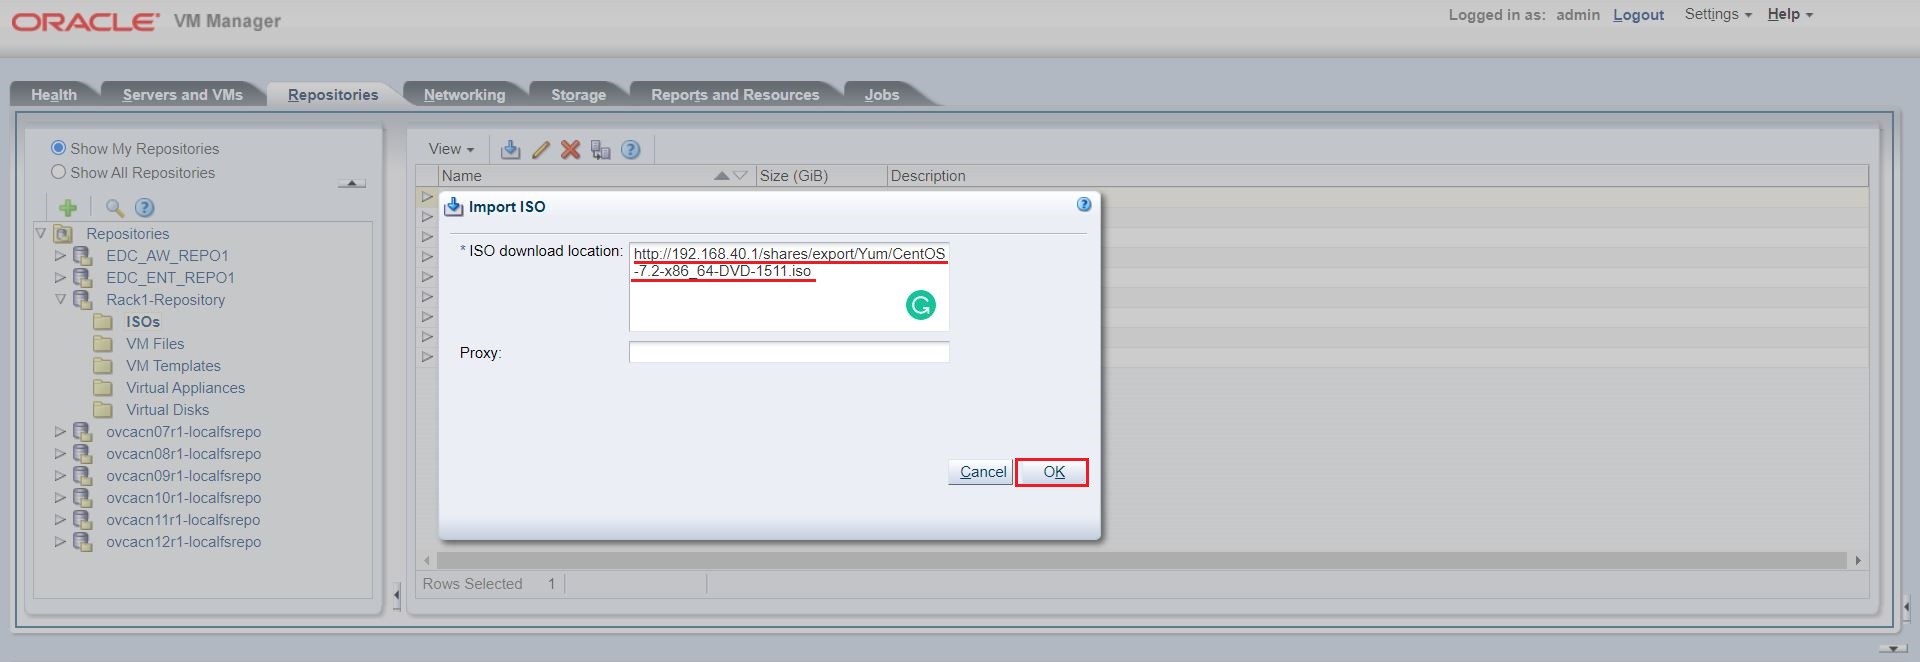Expand EDC_AW_REPO1 tree node
1920x662 pixels.
click(60, 255)
